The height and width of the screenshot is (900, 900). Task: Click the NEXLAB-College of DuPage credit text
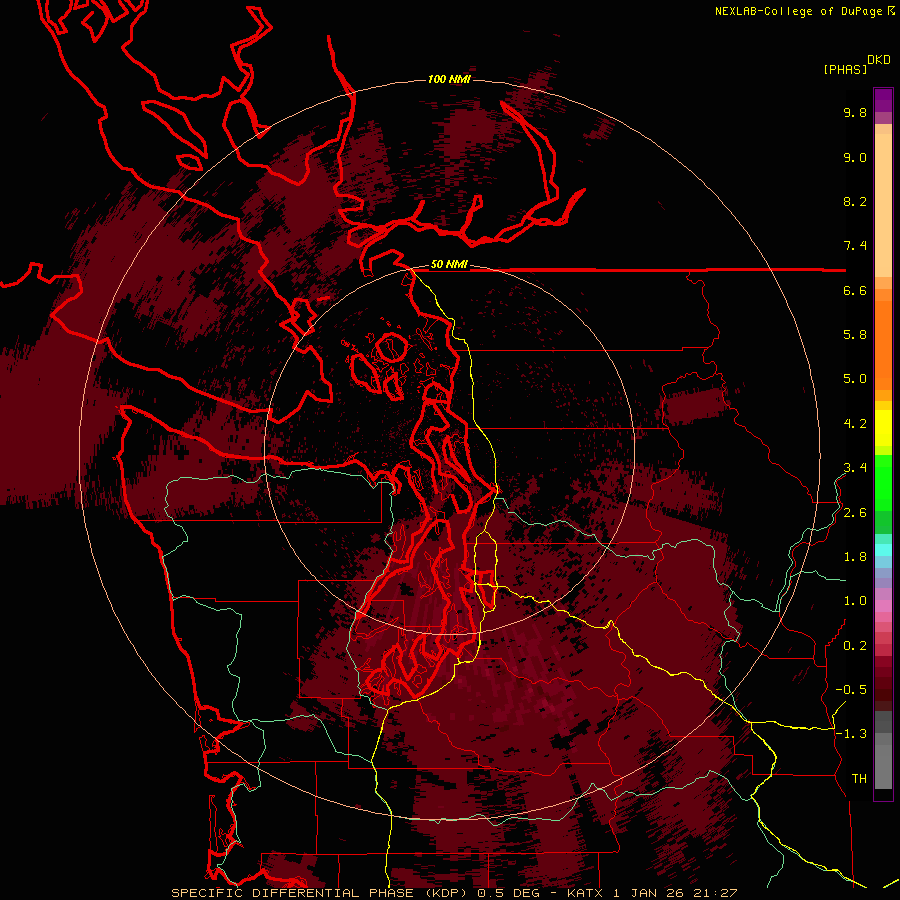click(x=800, y=11)
